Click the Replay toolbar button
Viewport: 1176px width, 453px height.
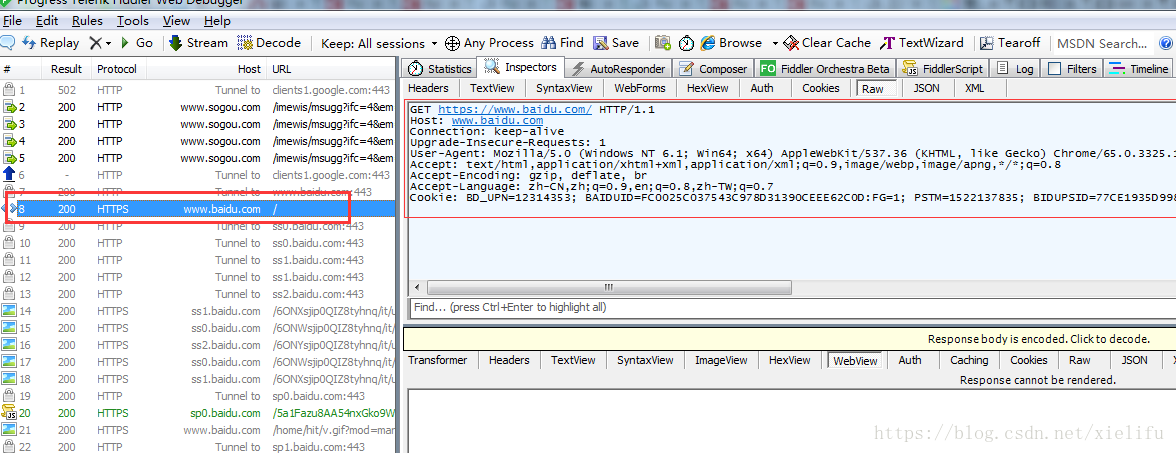(x=51, y=43)
